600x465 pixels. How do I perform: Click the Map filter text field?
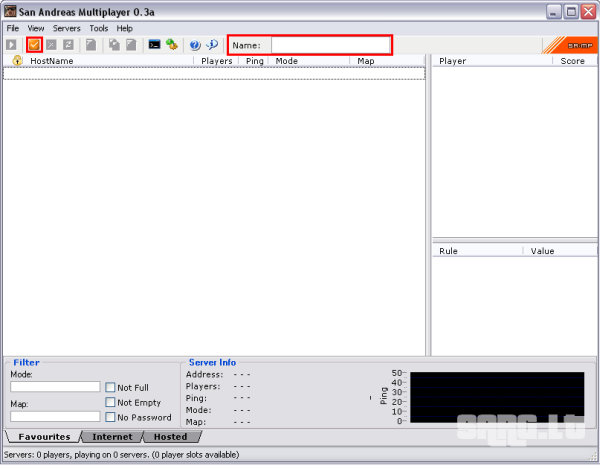(x=55, y=416)
